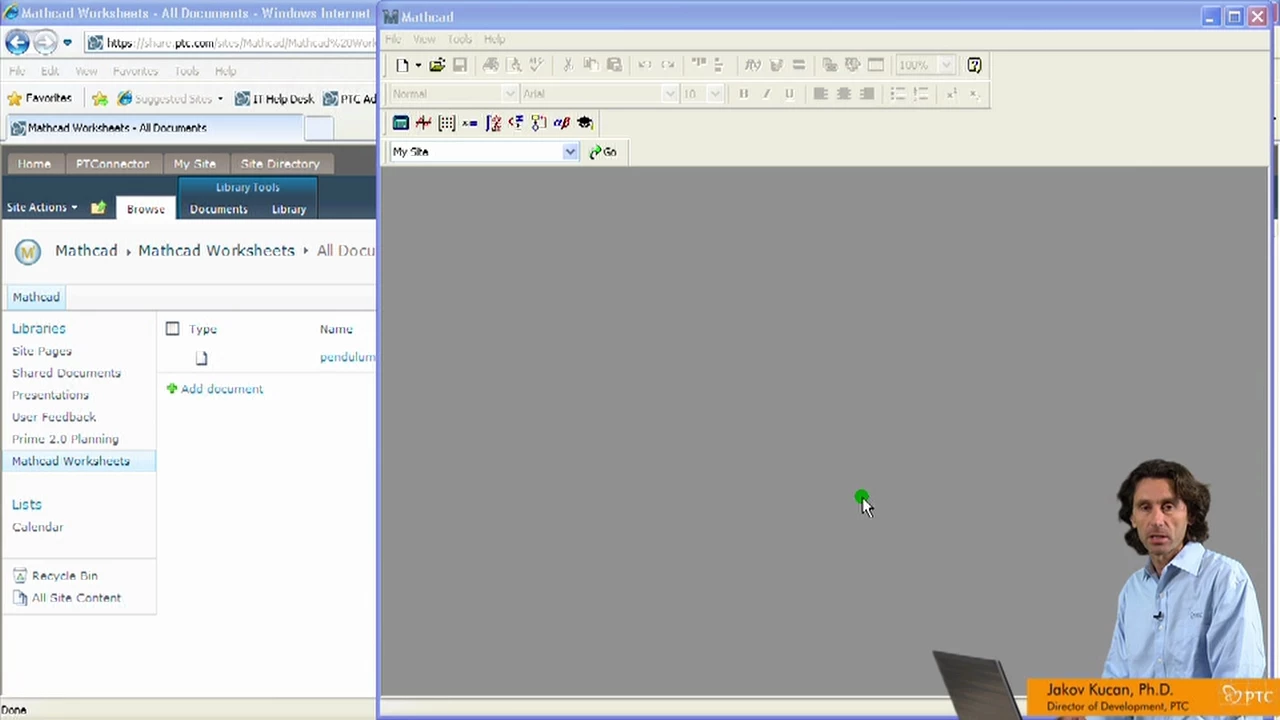The height and width of the screenshot is (720, 1280).
Task: Open the Calculator toolbar in Mathcad
Action: click(x=400, y=123)
